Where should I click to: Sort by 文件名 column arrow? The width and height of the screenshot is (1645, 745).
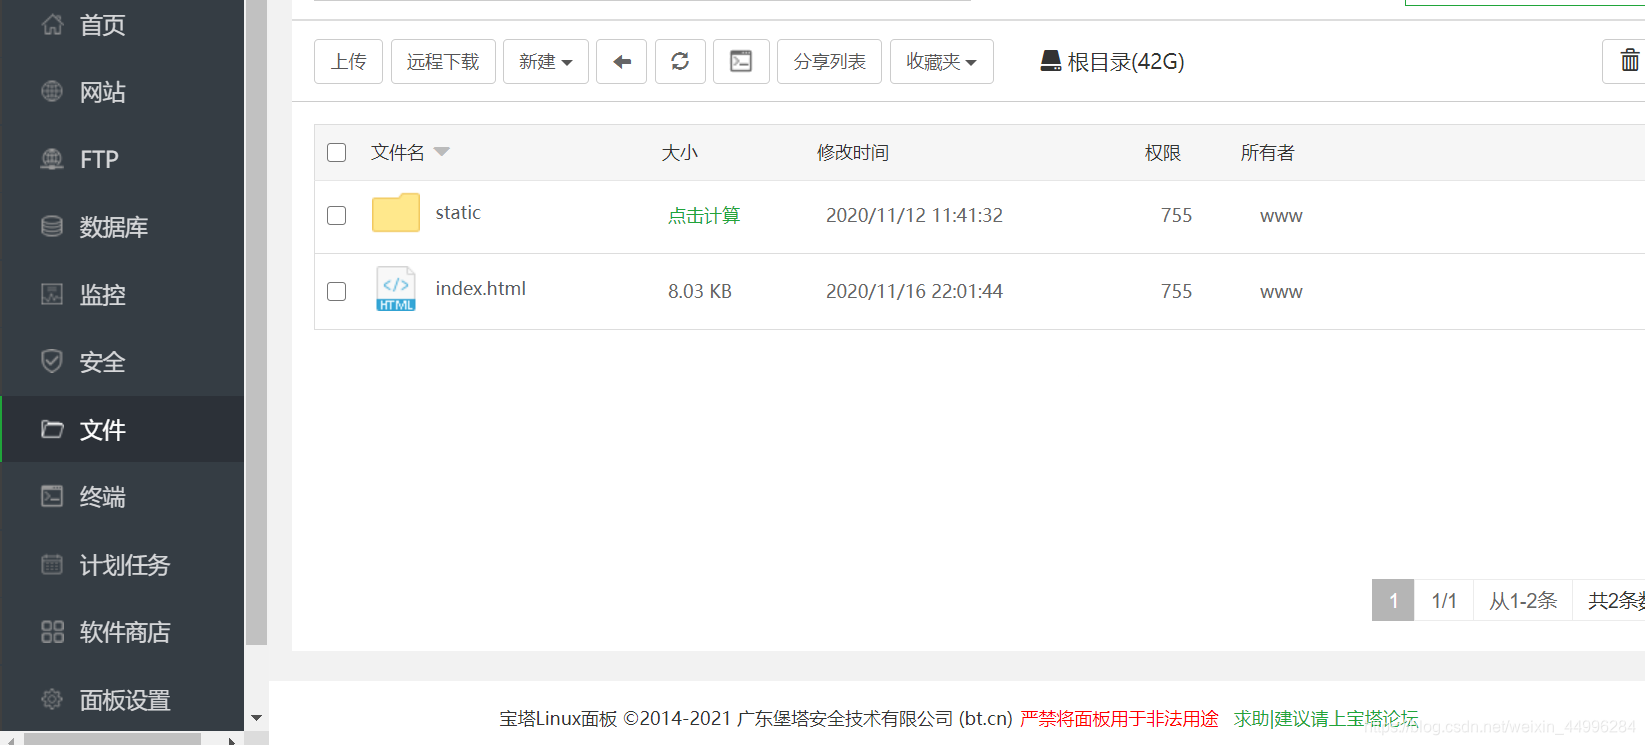[x=442, y=152]
